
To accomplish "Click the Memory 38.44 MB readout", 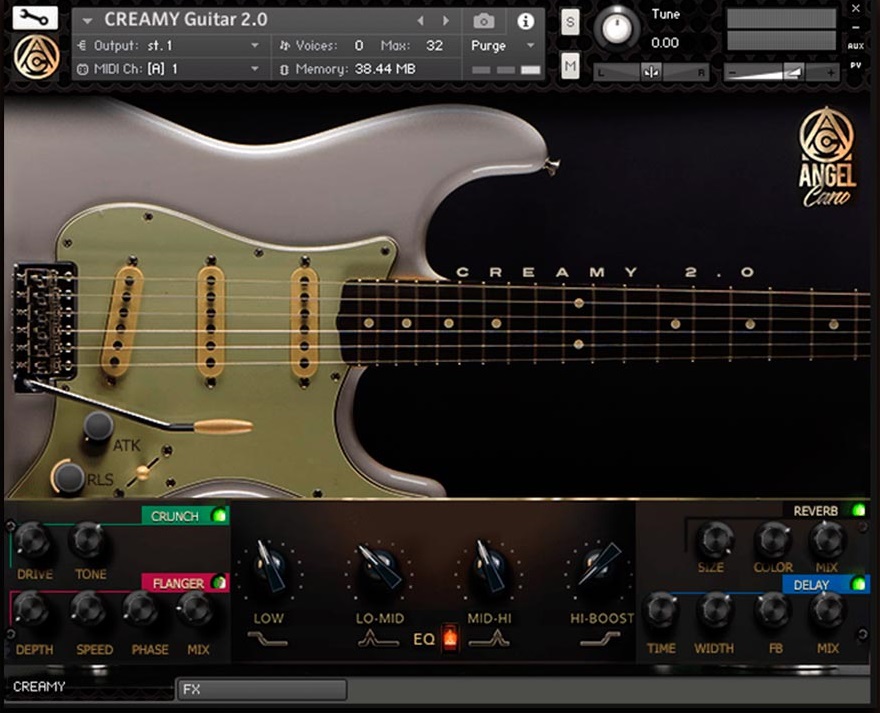I will 356,69.
